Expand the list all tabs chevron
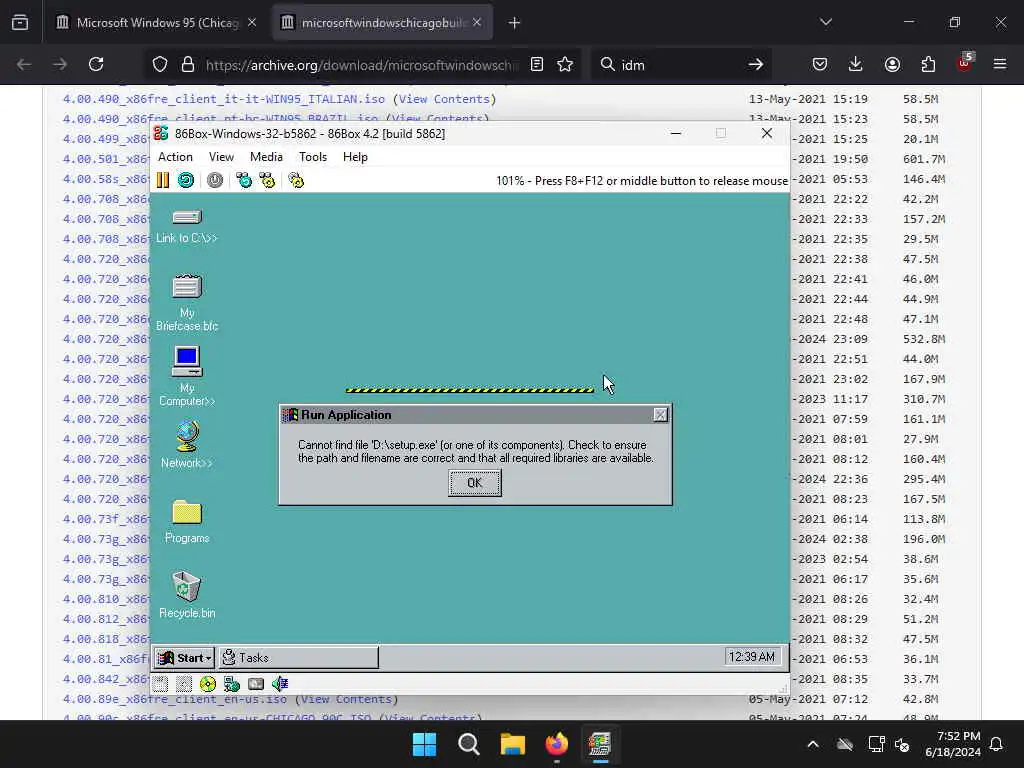 click(825, 22)
